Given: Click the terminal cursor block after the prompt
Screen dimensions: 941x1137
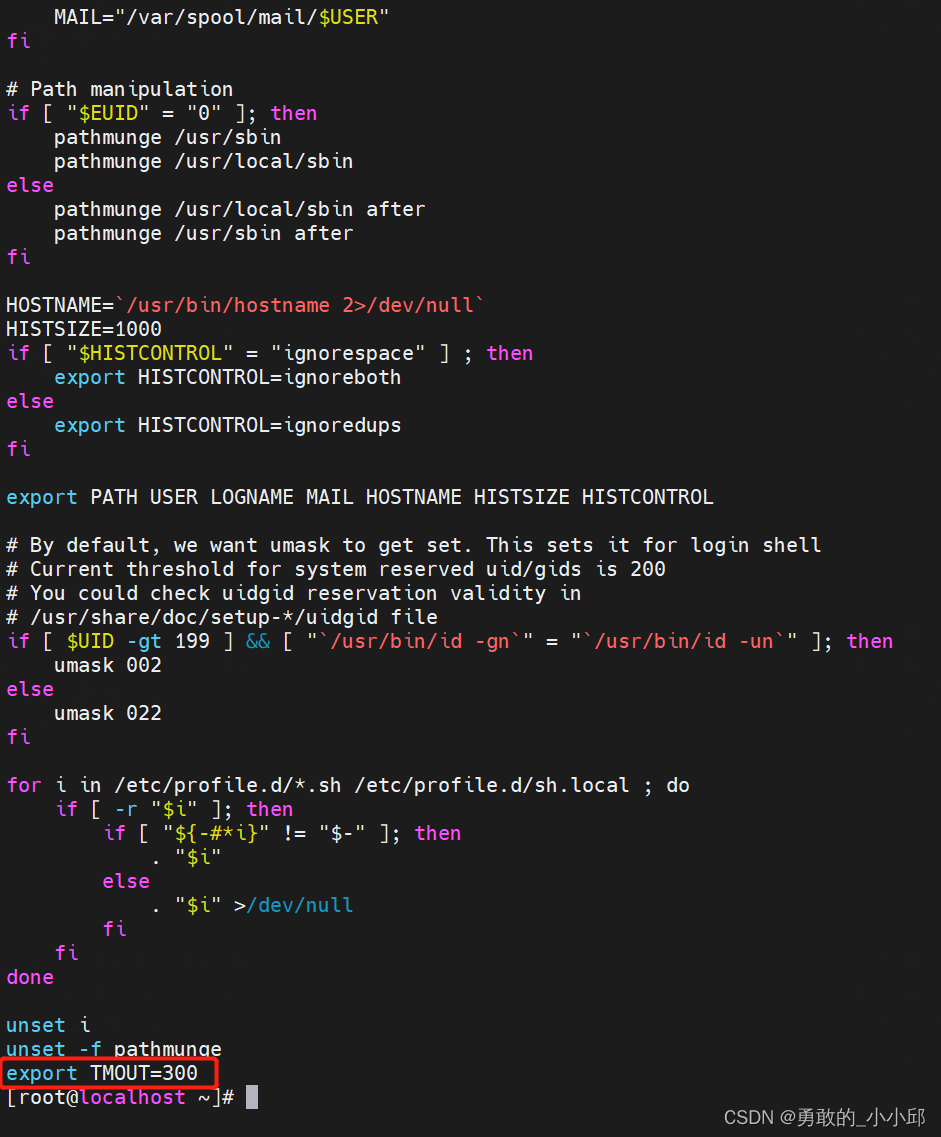Looking at the screenshot, I should [x=252, y=1097].
